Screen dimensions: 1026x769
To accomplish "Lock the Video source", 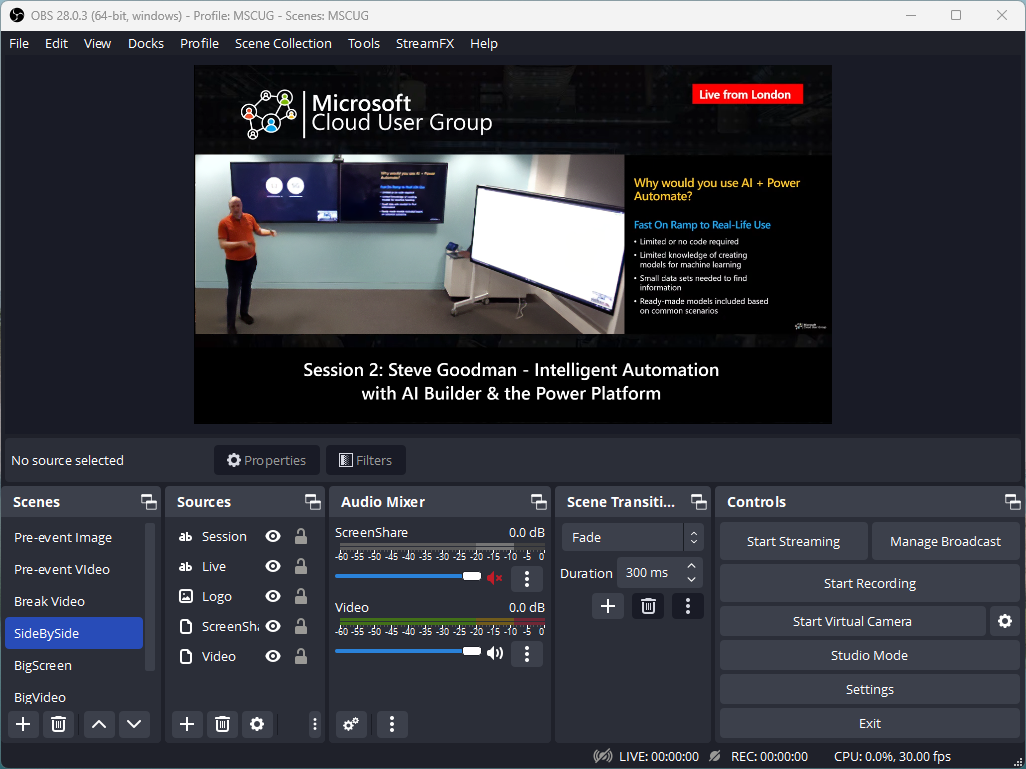I will click(301, 656).
